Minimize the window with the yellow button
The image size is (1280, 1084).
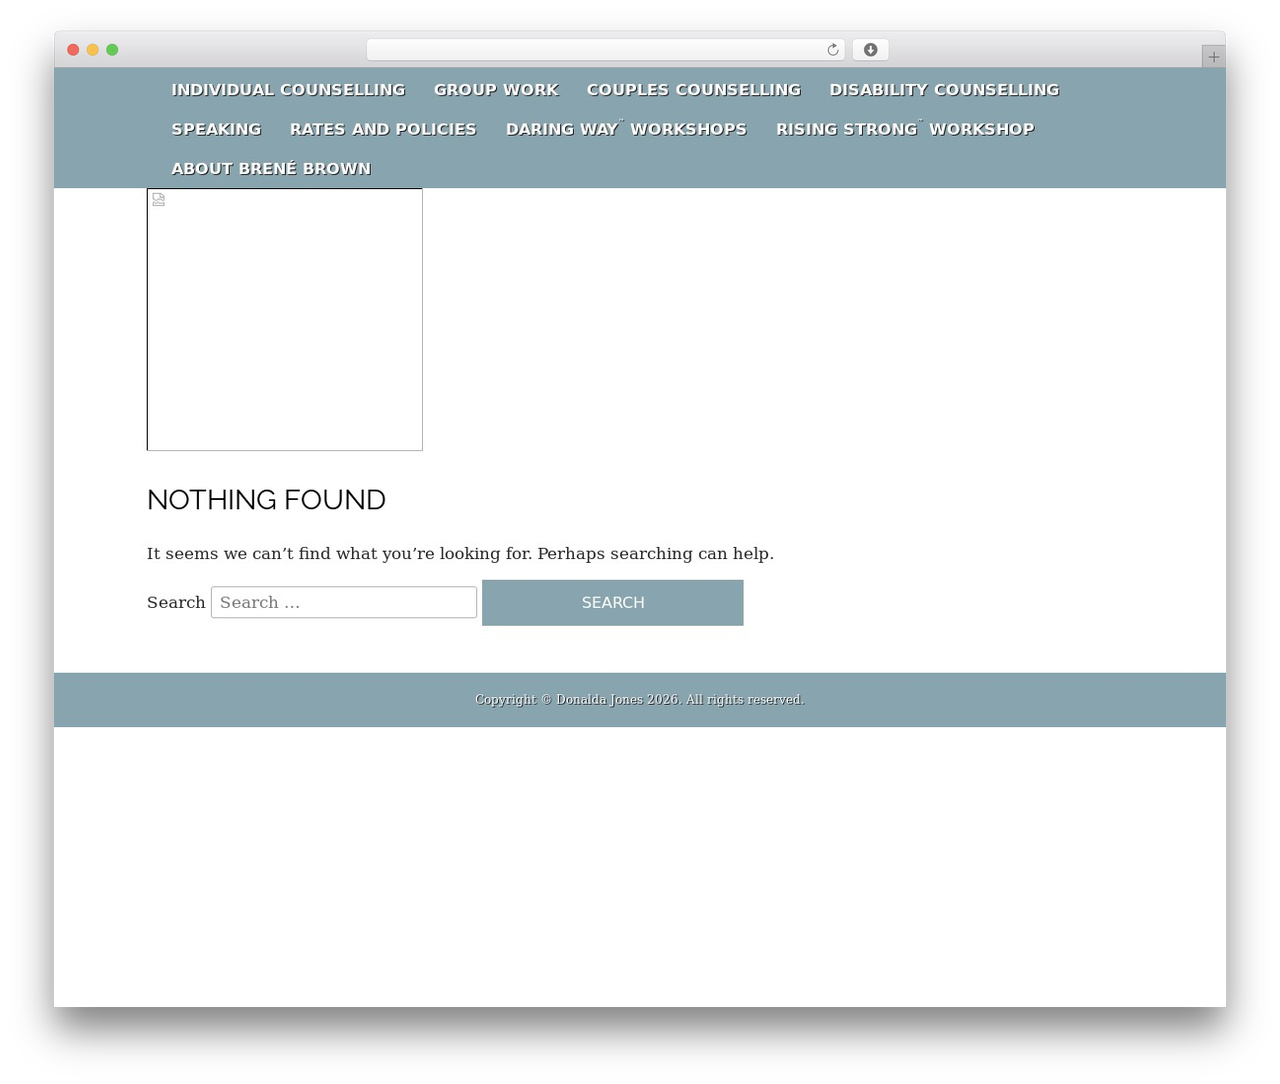(x=93, y=50)
